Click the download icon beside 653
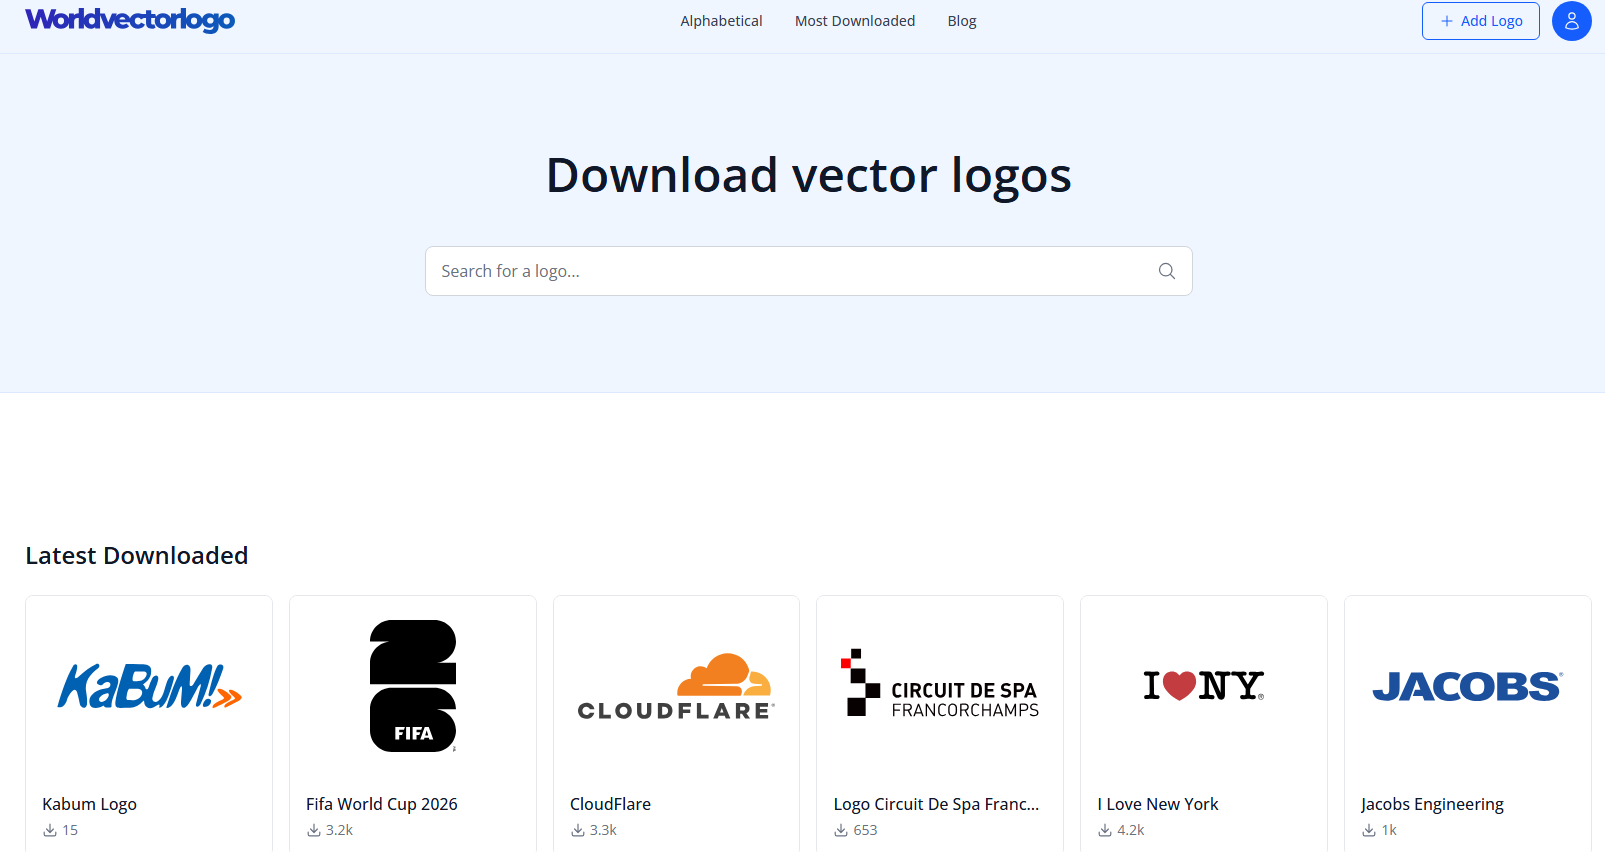The image size is (1605, 852). coord(841,830)
